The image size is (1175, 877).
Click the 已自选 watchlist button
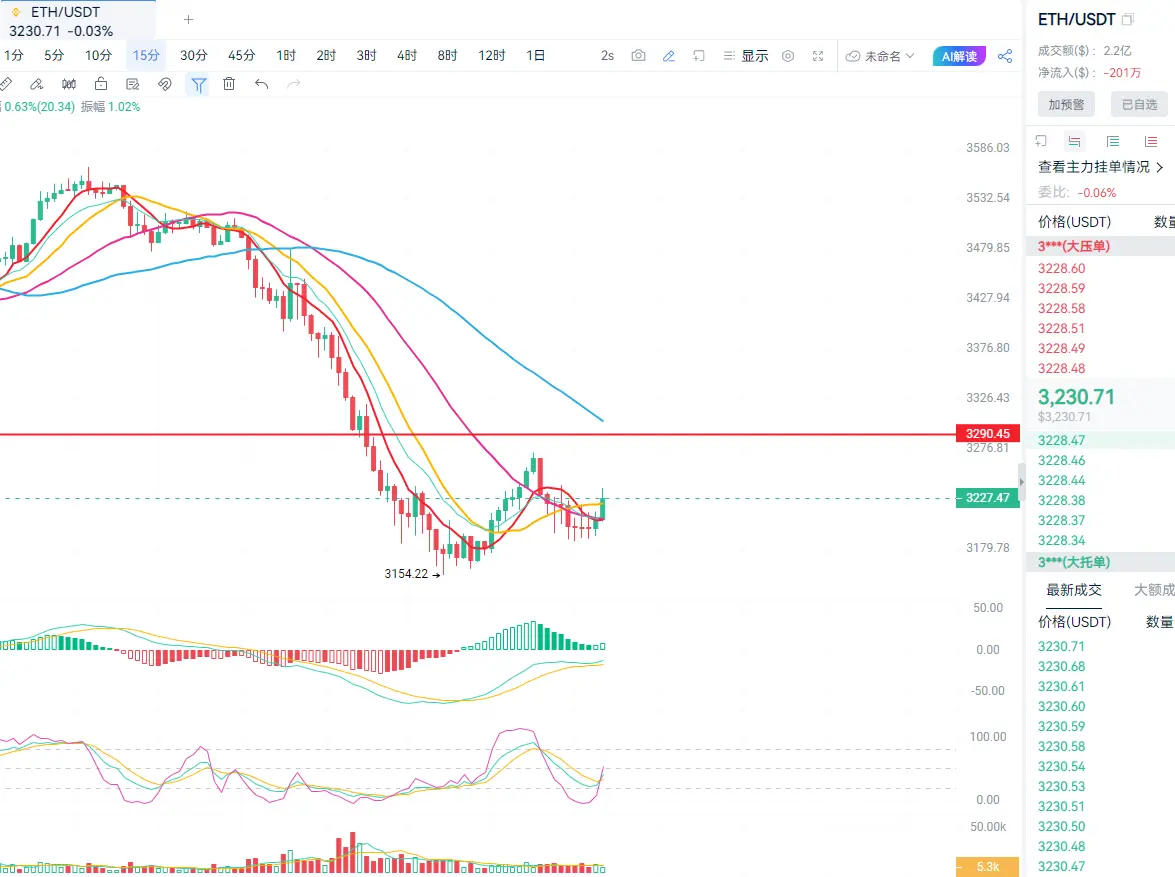(1140, 105)
